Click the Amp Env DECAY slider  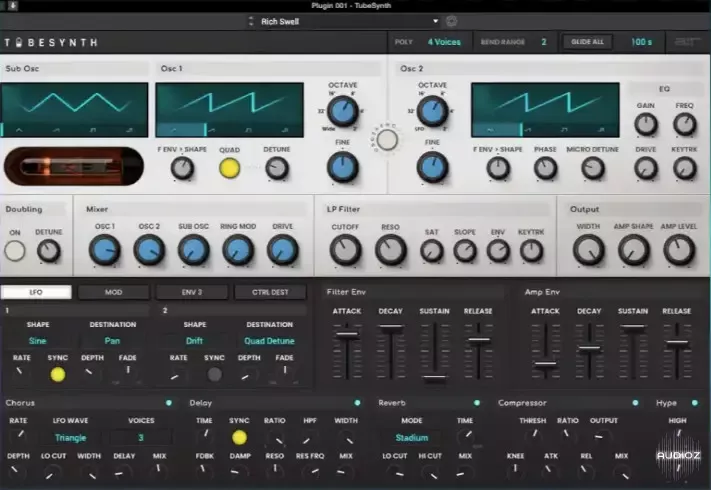click(589, 351)
